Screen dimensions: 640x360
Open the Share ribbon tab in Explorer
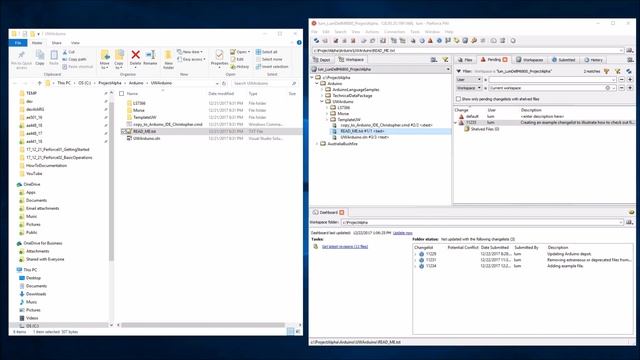[x=56, y=43]
